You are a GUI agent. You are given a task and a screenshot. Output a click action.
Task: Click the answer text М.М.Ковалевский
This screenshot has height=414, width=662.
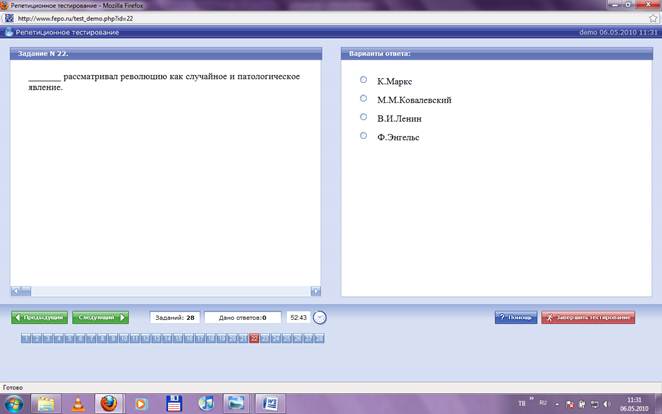coord(414,100)
